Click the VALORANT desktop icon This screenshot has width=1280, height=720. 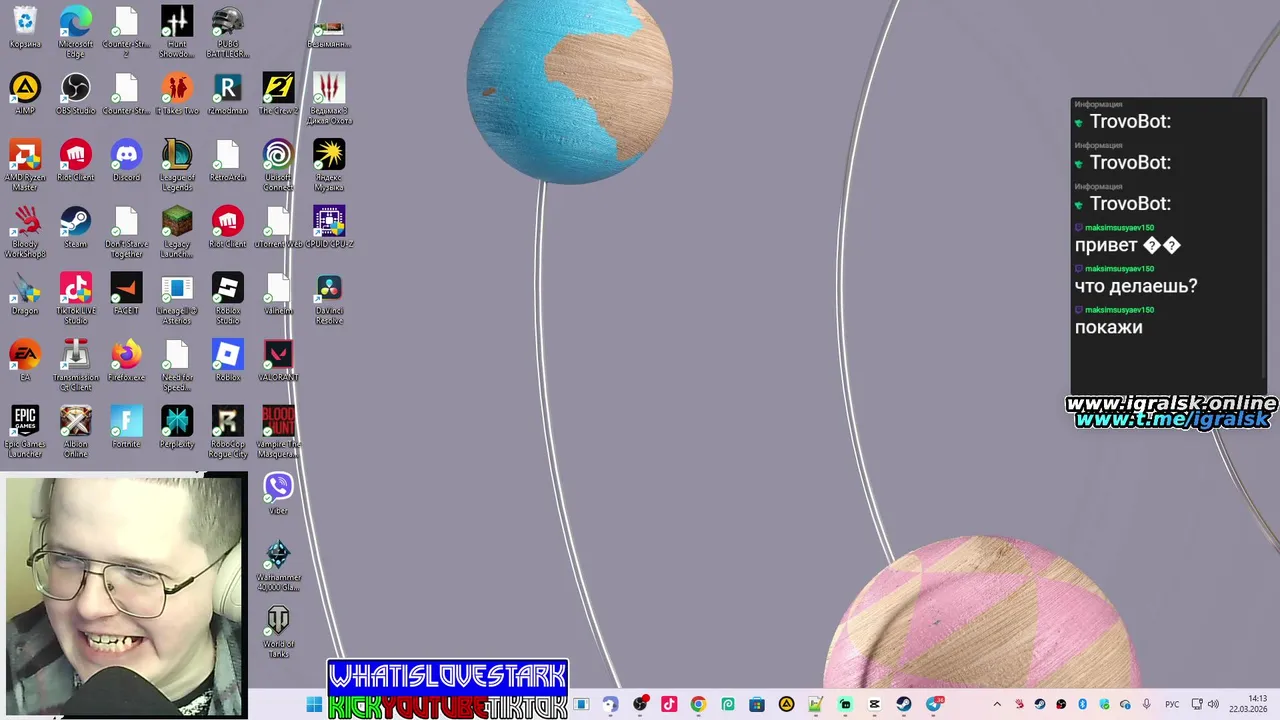(278, 360)
